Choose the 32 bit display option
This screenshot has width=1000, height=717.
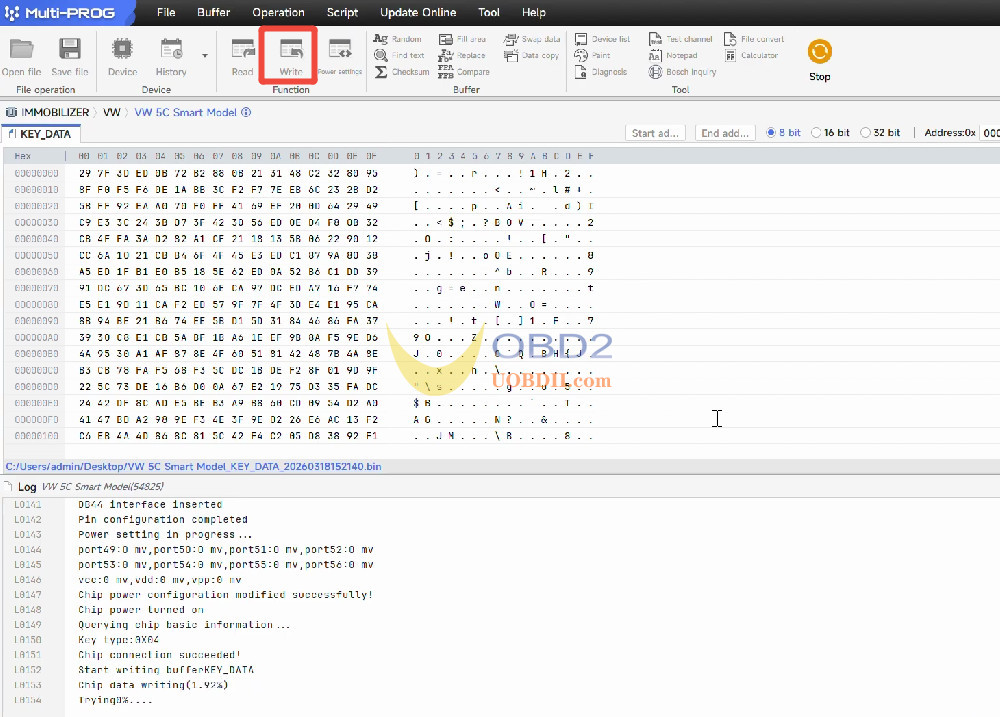coord(866,133)
